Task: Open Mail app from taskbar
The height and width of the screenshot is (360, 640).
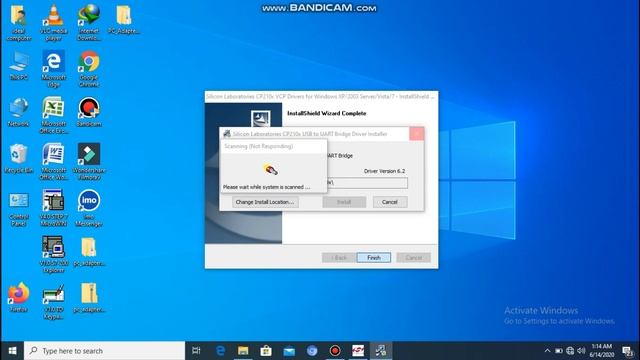Action: tap(289, 351)
